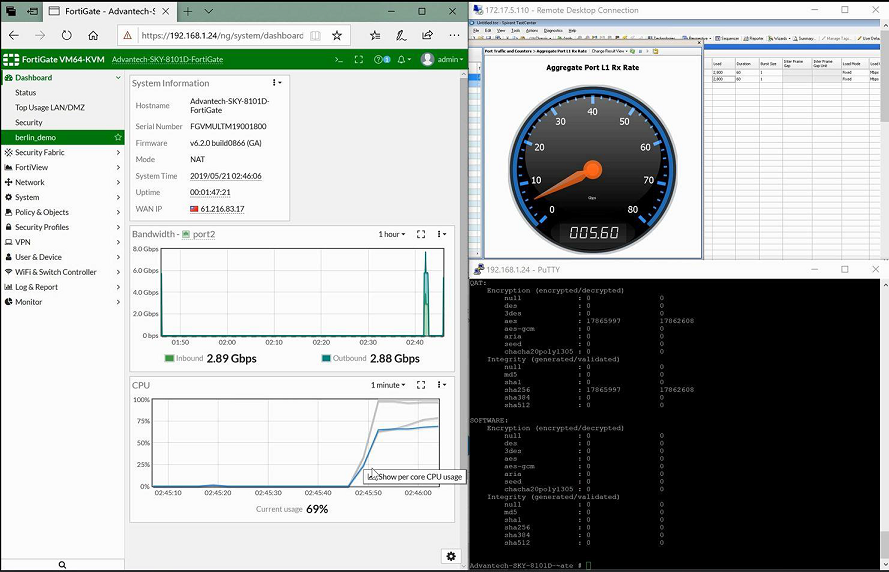Toggle Inbound series legend swatch
889x572 pixels.
pos(169,358)
